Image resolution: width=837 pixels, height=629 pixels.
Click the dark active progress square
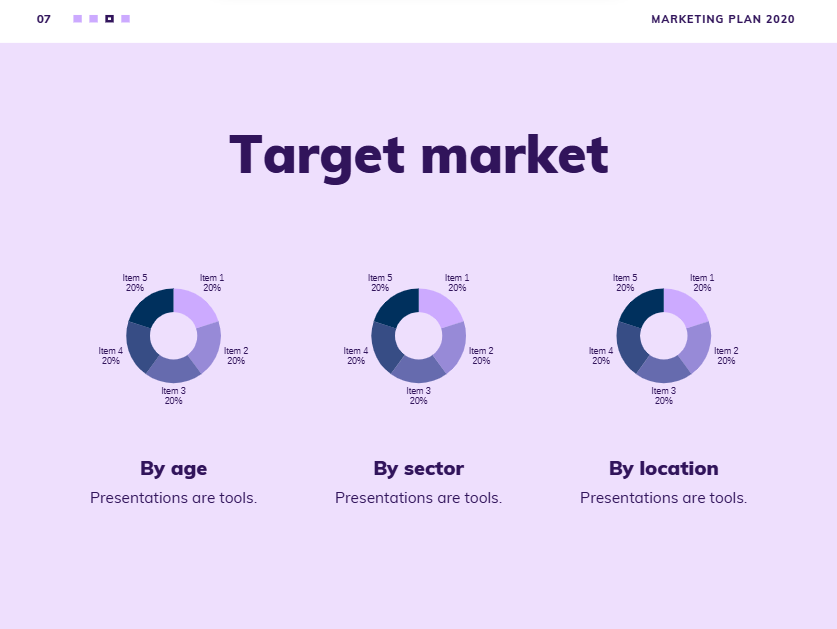pyautogui.click(x=109, y=19)
